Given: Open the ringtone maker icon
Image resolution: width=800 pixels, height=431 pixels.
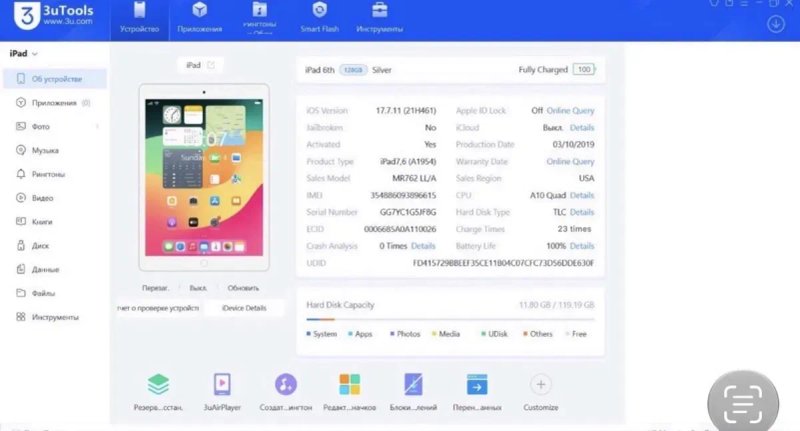Looking at the screenshot, I should [286, 385].
